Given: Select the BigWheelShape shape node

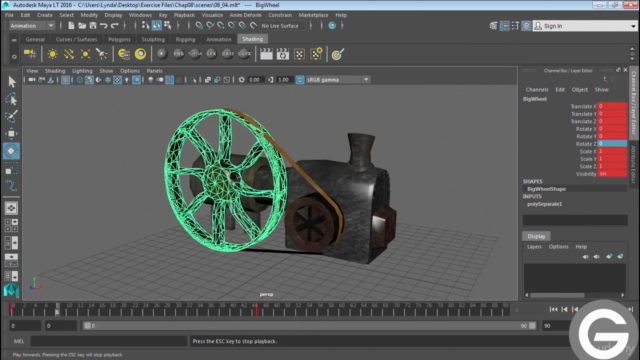Looking at the screenshot, I should pyautogui.click(x=547, y=189).
